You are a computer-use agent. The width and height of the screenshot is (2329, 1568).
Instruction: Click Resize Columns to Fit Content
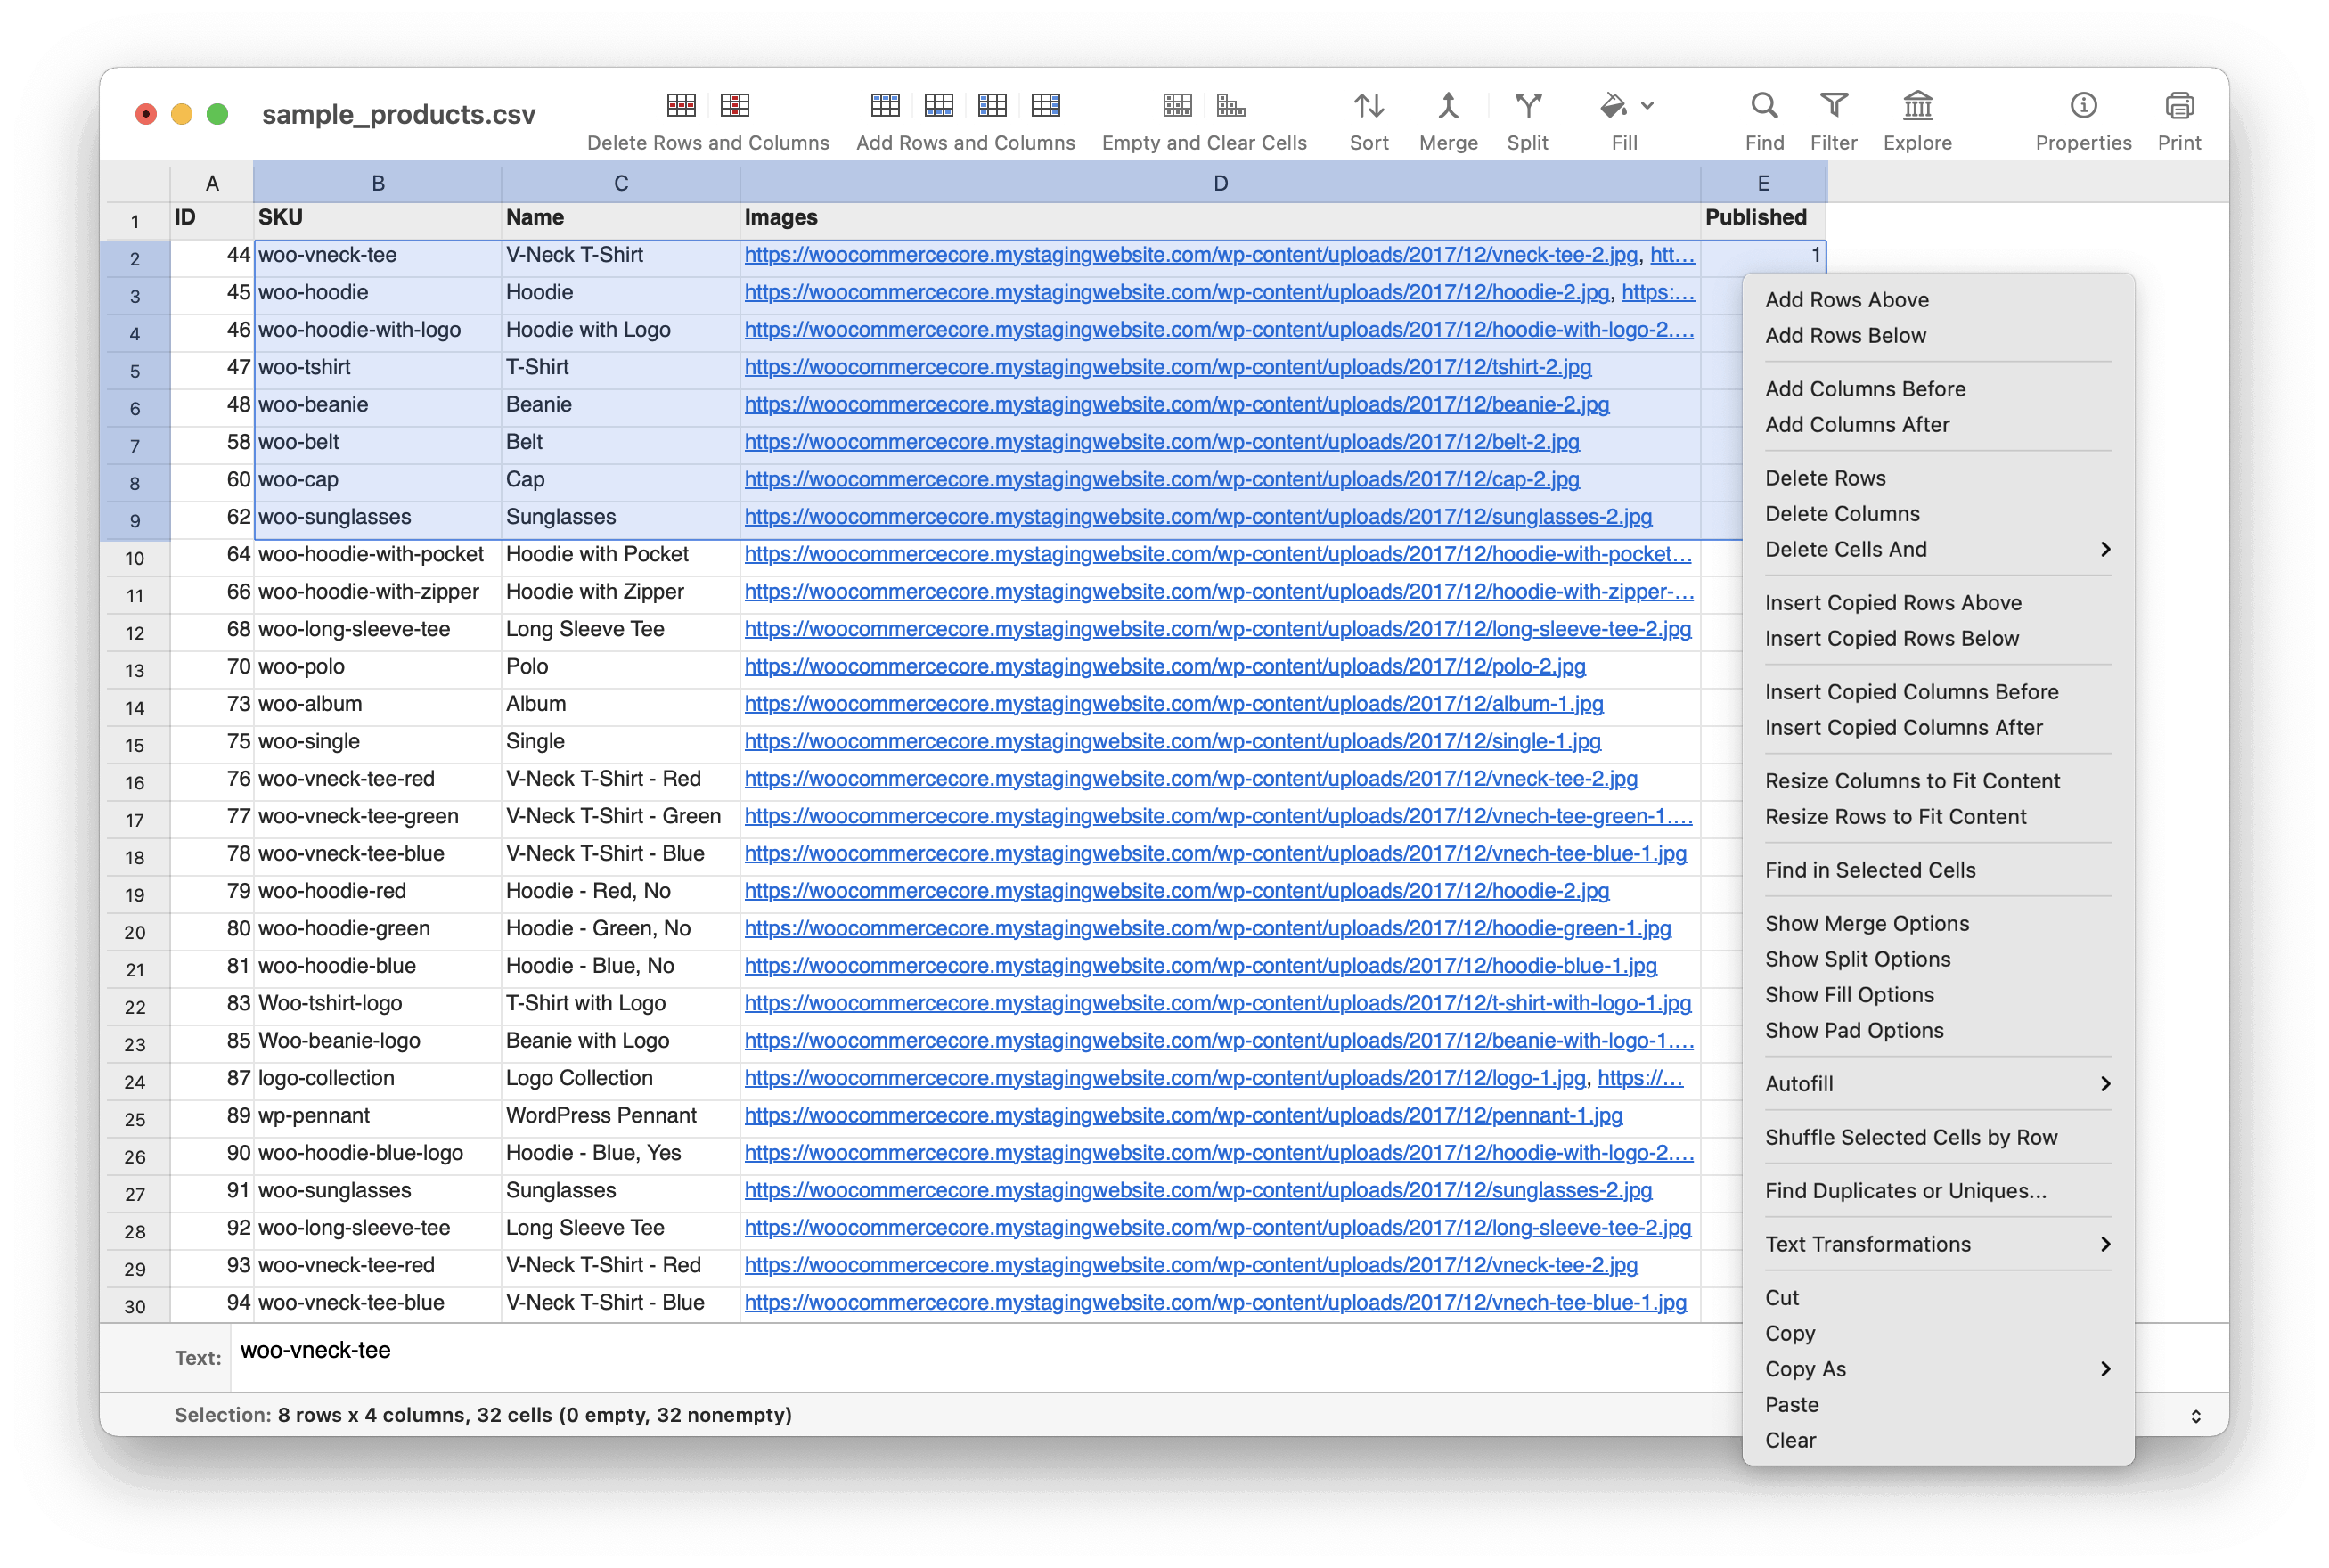[1913, 780]
